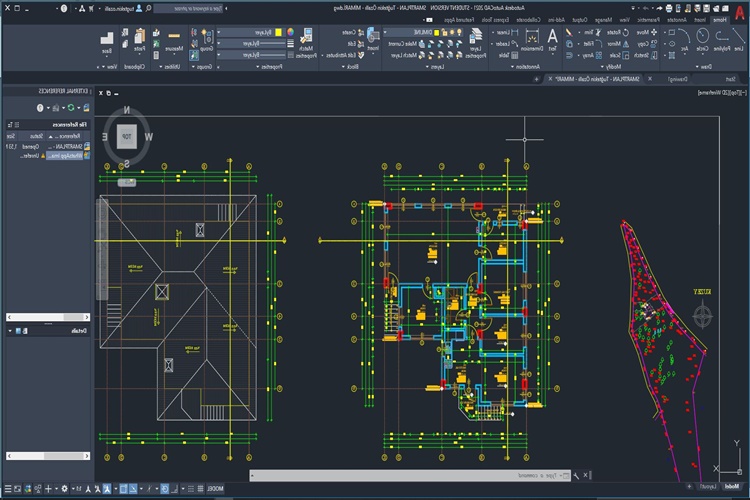Click the color wheel icon in Properties panel
The image size is (750, 500).
click(x=290, y=32)
